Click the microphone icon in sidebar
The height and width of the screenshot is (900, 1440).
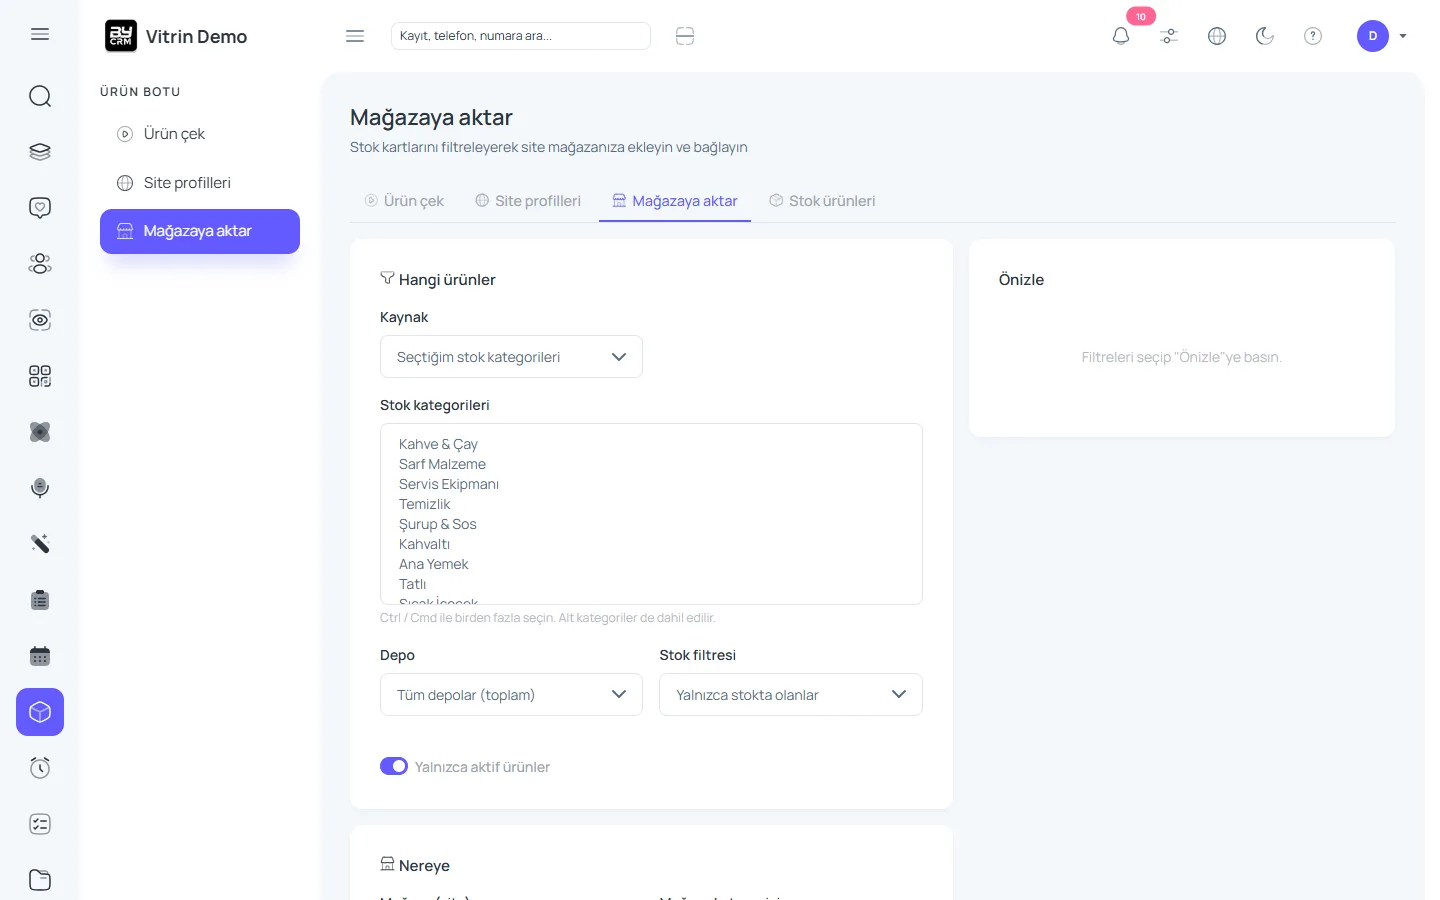40,488
